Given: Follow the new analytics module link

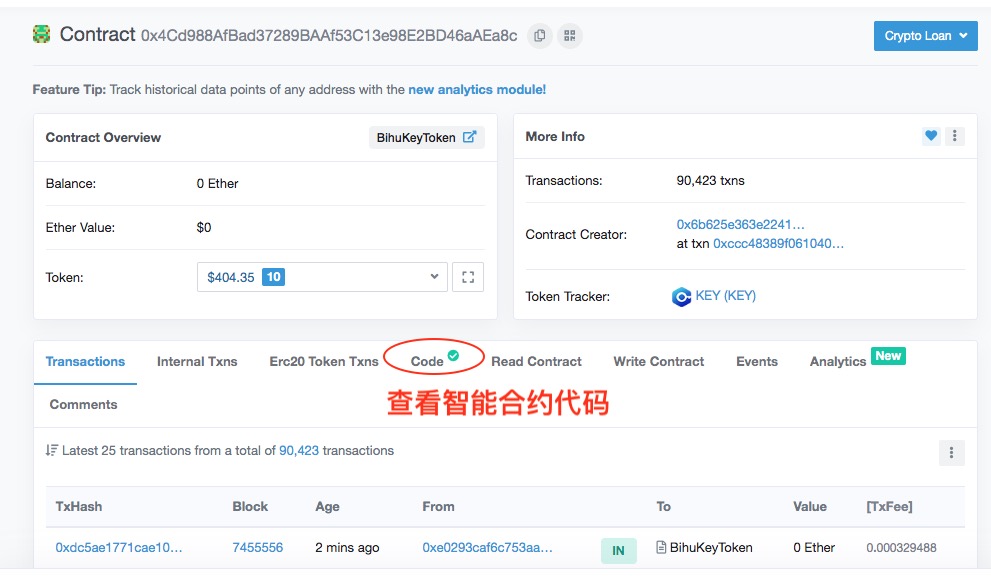Looking at the screenshot, I should [x=477, y=90].
